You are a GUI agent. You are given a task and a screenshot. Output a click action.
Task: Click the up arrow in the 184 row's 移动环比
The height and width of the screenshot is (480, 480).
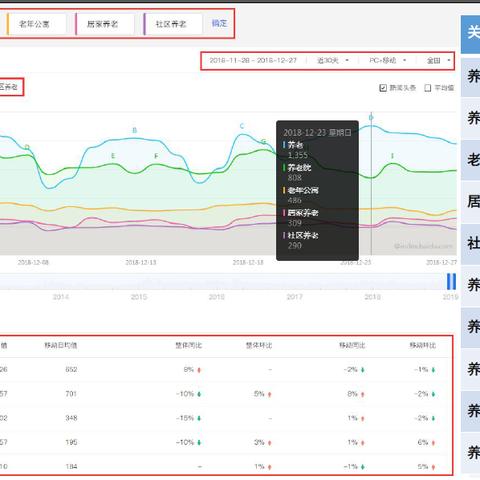(x=433, y=467)
